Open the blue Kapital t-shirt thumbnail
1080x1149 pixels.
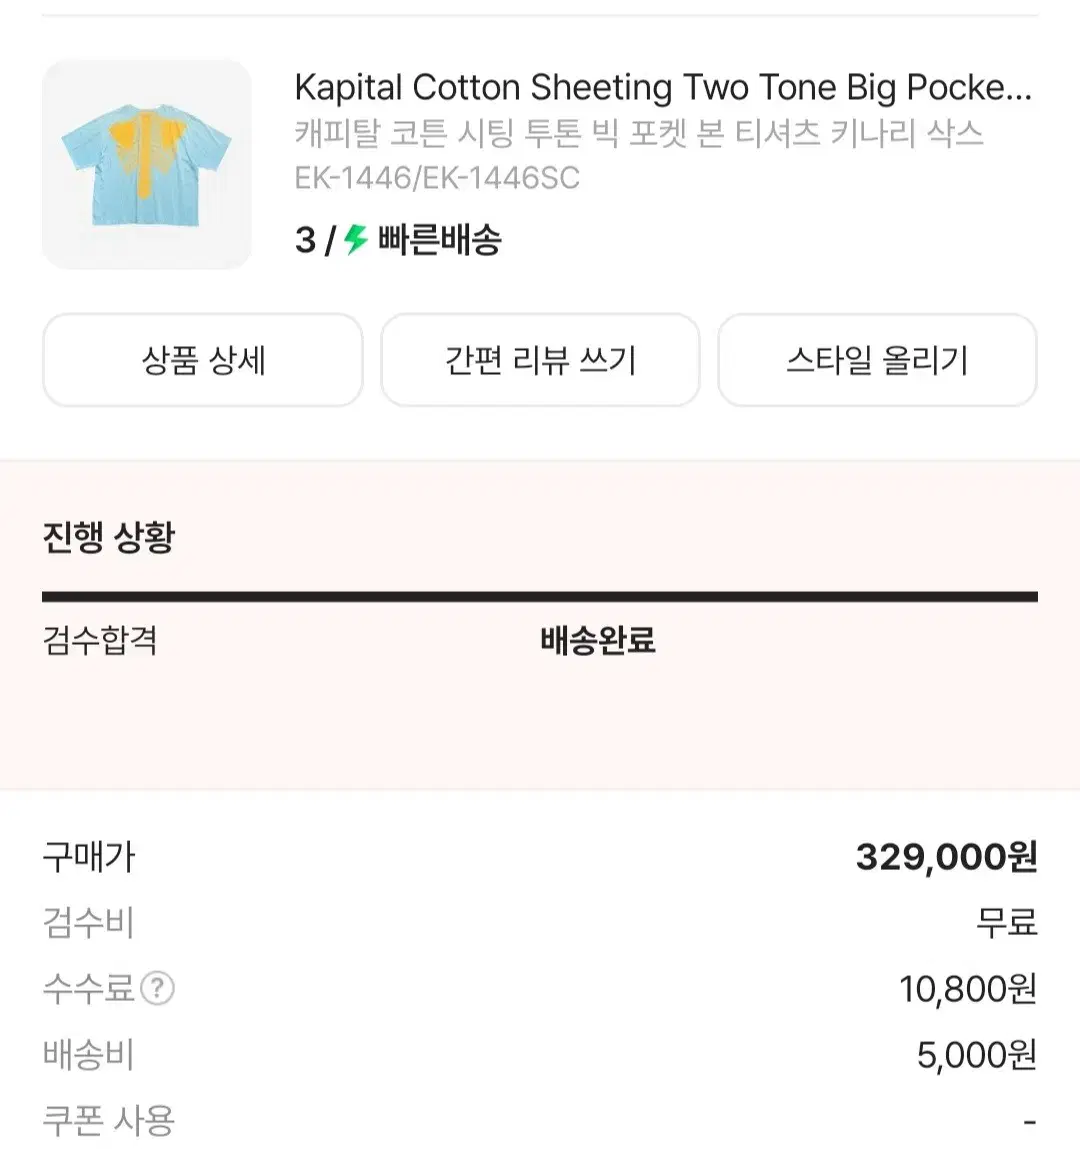coord(146,165)
